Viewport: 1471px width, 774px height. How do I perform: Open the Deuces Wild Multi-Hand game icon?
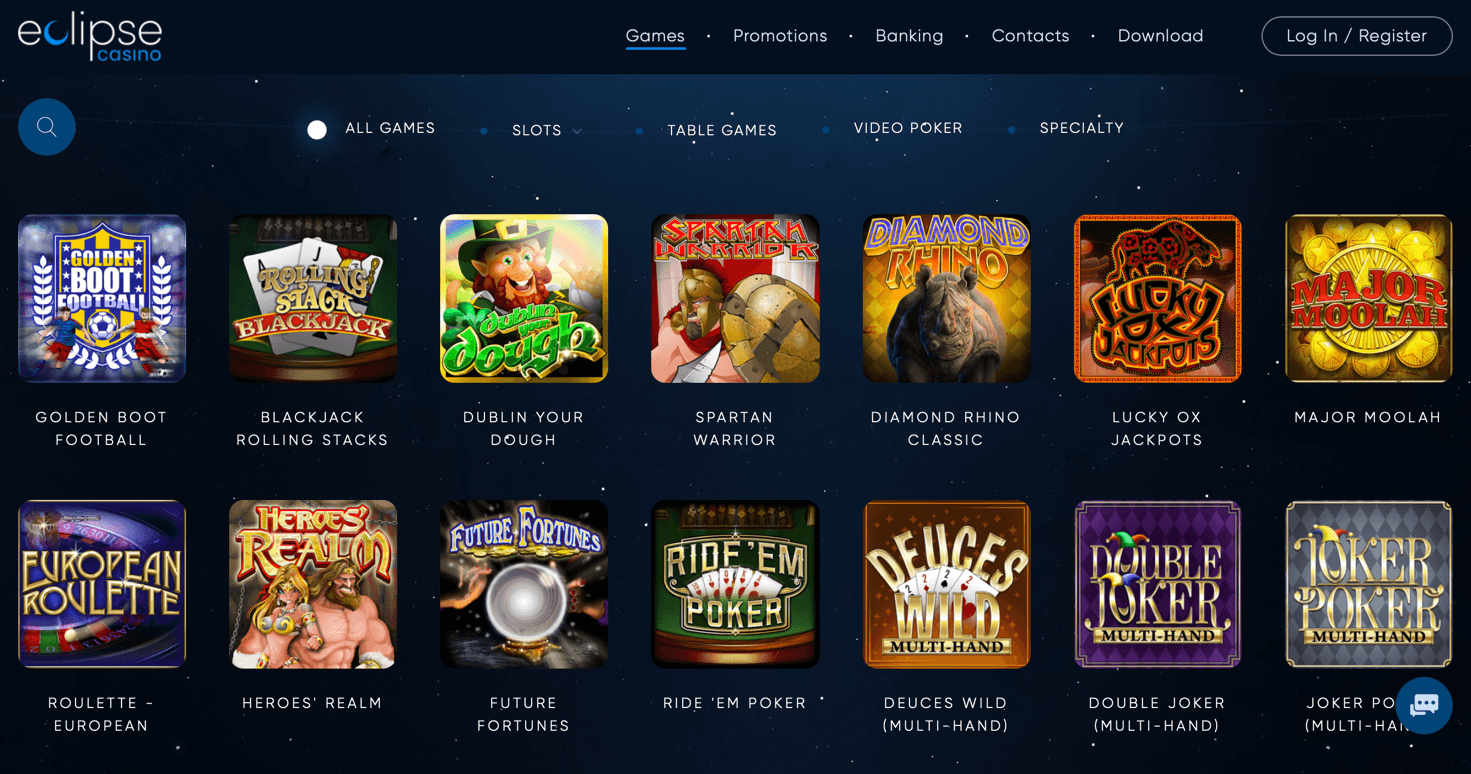pos(946,584)
